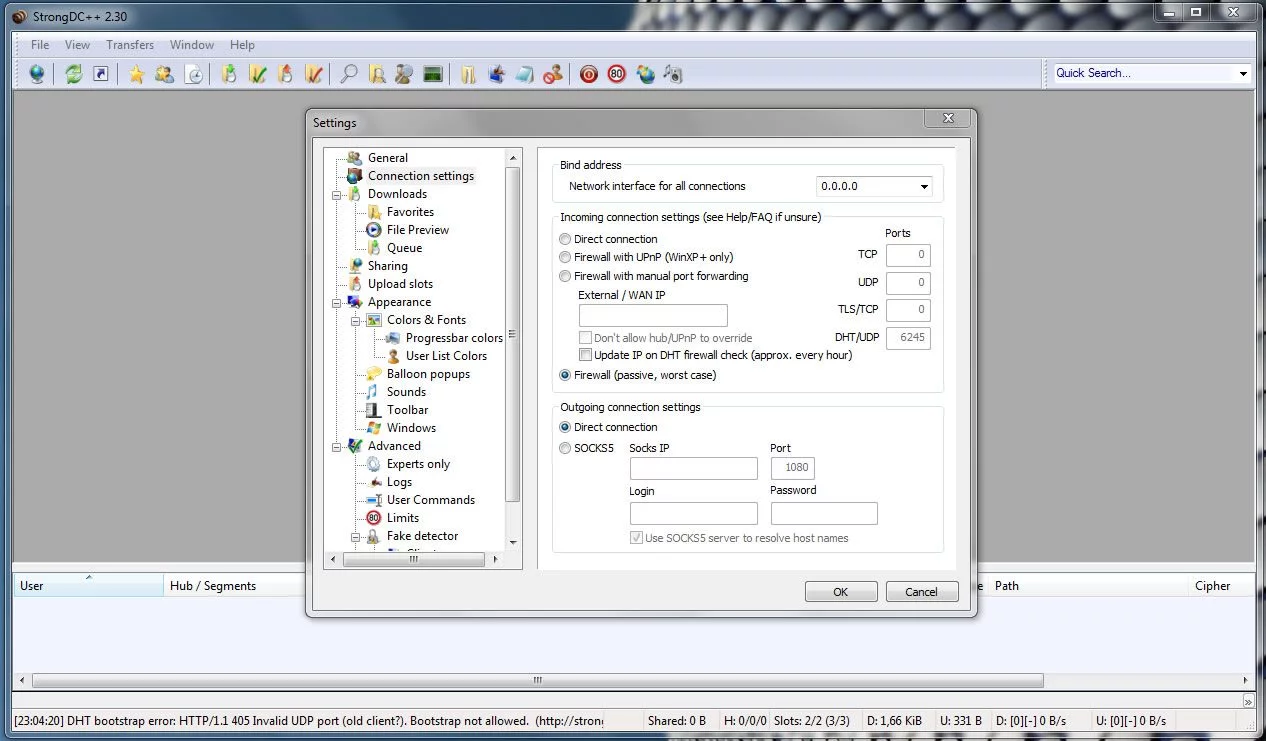Open Favorite Hubs with the star icon
This screenshot has height=741, width=1266.
(137, 74)
